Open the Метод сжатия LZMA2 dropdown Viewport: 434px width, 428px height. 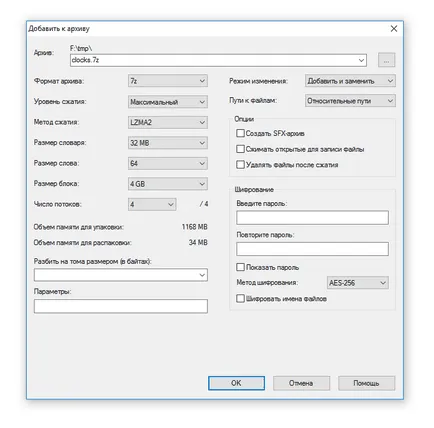168,122
